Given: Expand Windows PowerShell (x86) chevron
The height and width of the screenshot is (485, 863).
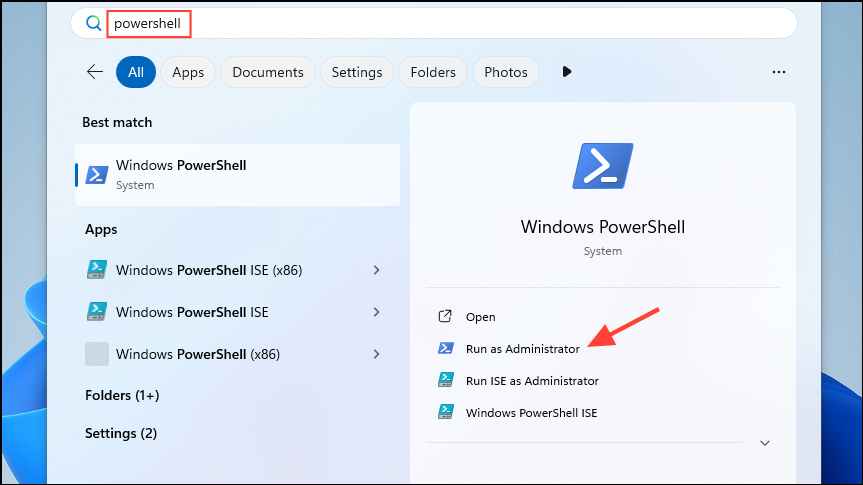Looking at the screenshot, I should coord(376,354).
